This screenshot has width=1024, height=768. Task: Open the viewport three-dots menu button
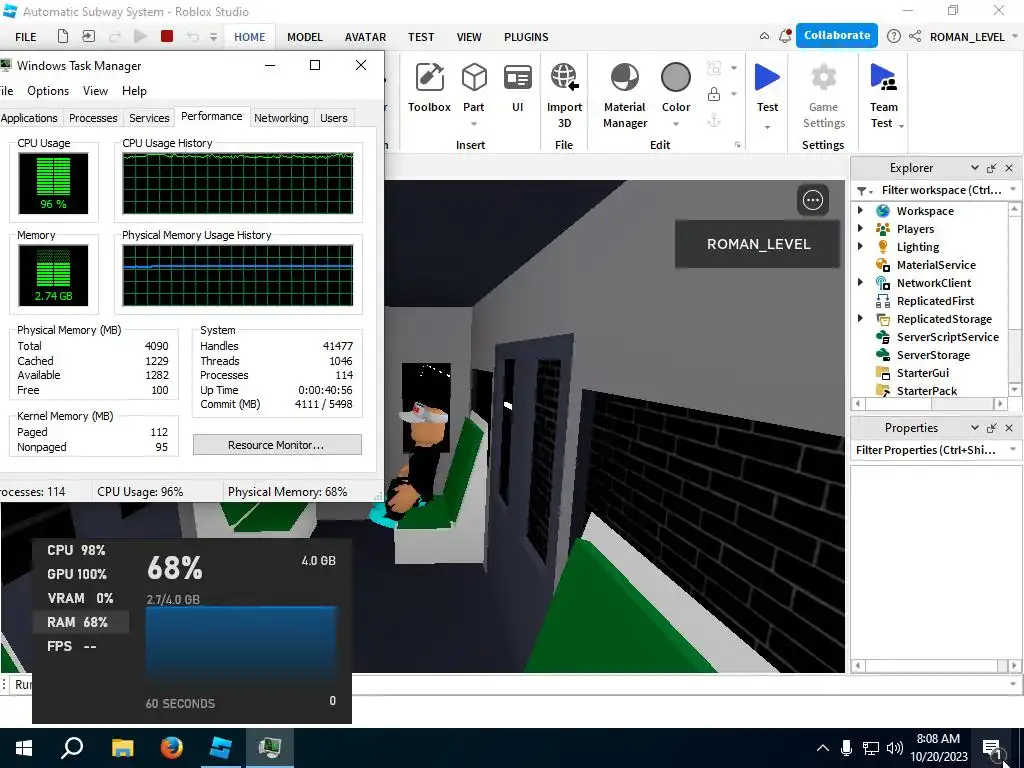pyautogui.click(x=812, y=200)
